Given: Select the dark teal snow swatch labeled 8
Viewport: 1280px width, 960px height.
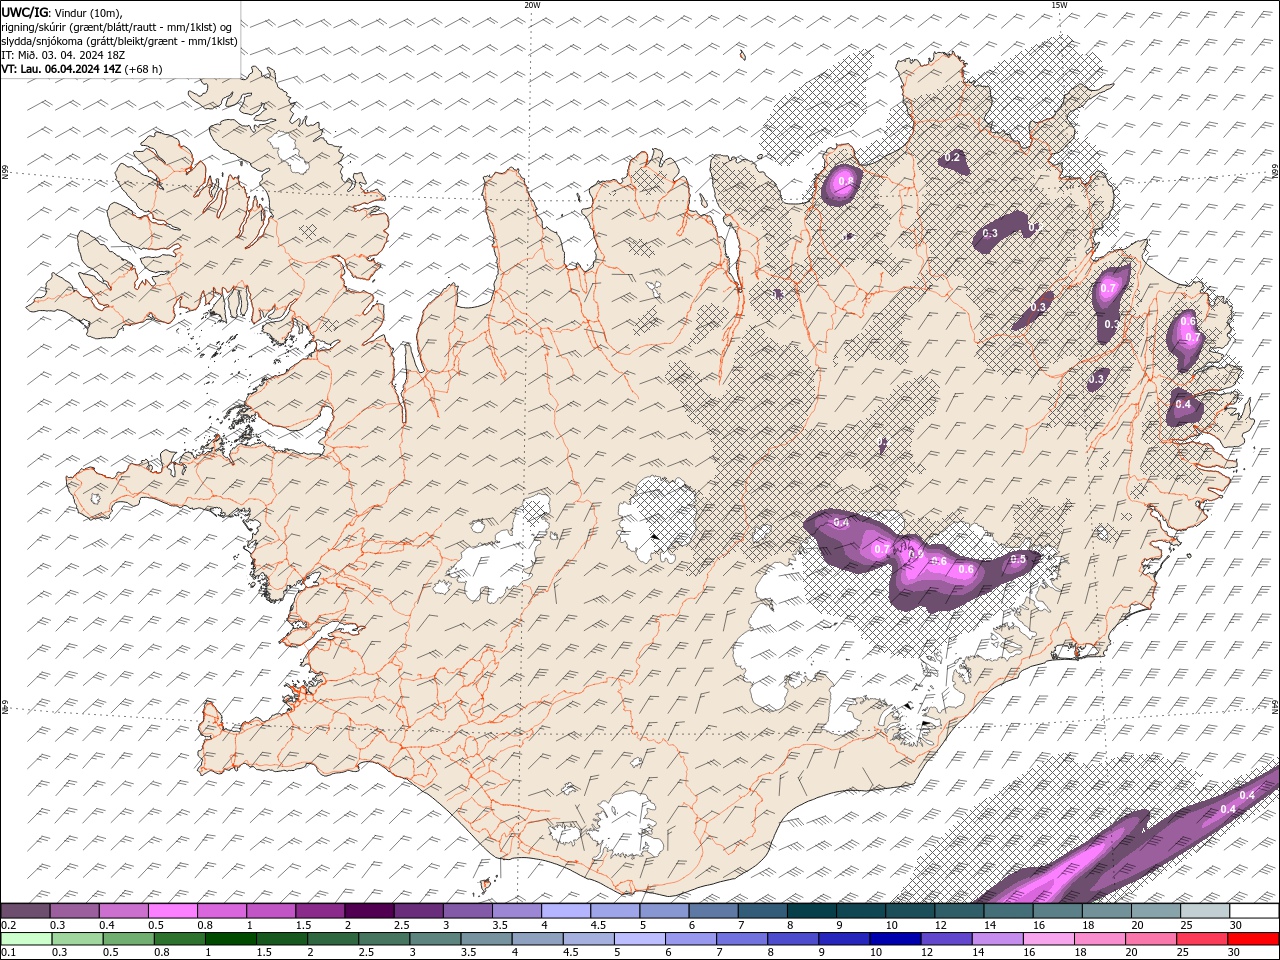Looking at the screenshot, I should [x=811, y=911].
